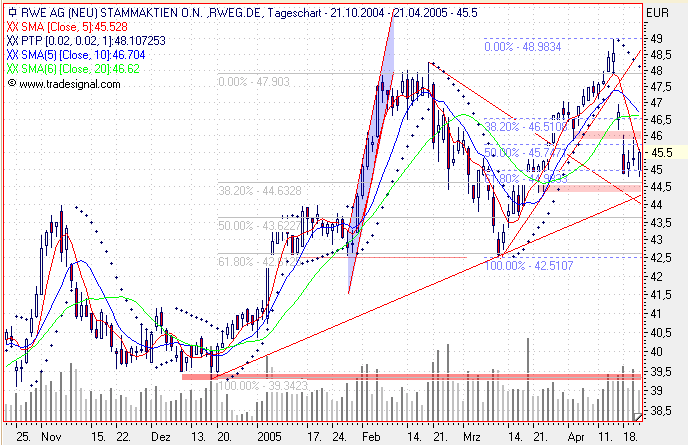Click the 49 price axis label
688x445 pixels.
coord(656,39)
